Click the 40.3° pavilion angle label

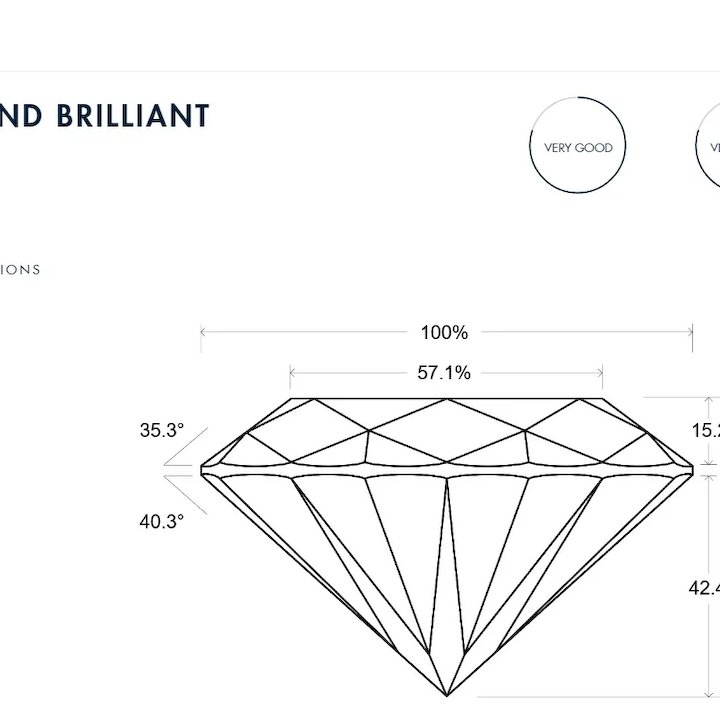[x=162, y=522]
